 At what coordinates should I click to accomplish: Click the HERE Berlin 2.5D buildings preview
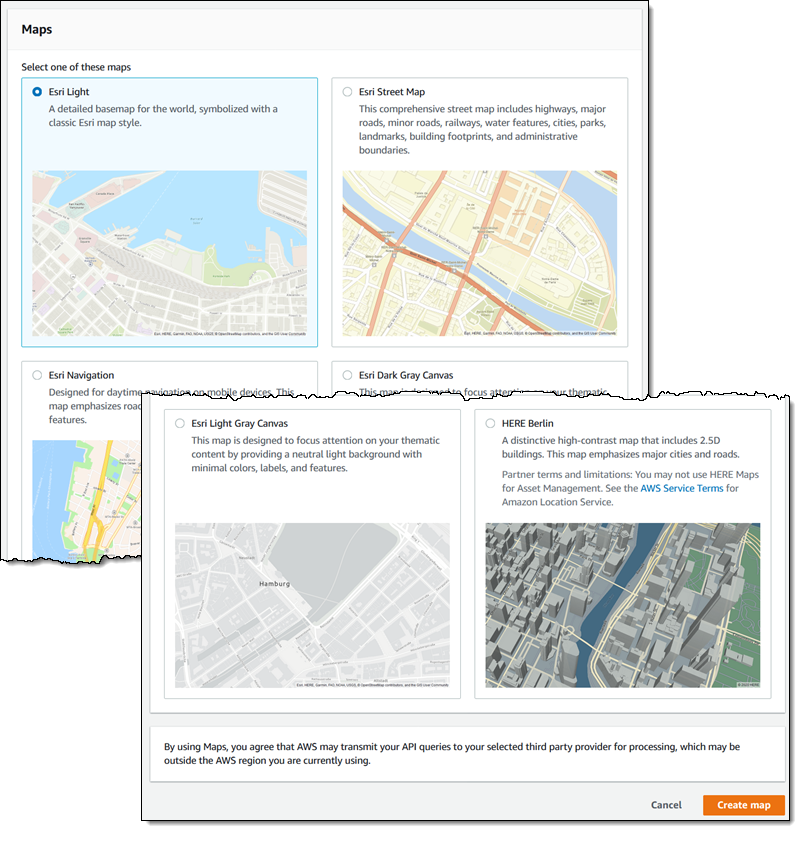point(622,605)
